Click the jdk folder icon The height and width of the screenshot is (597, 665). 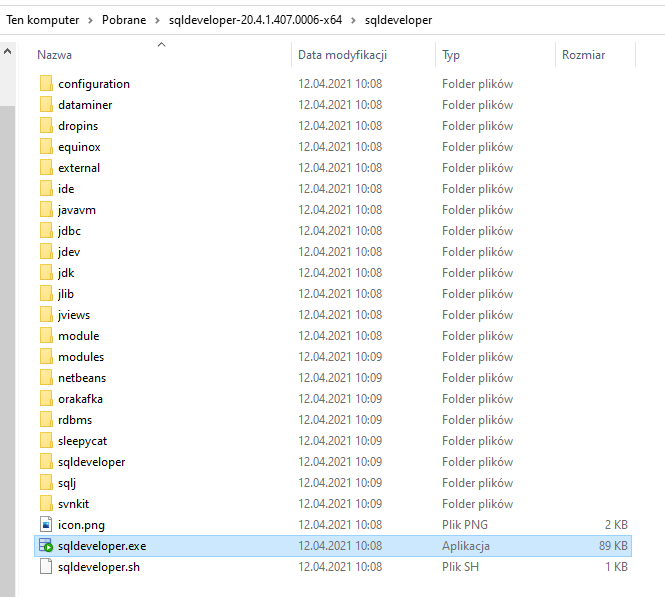46,273
